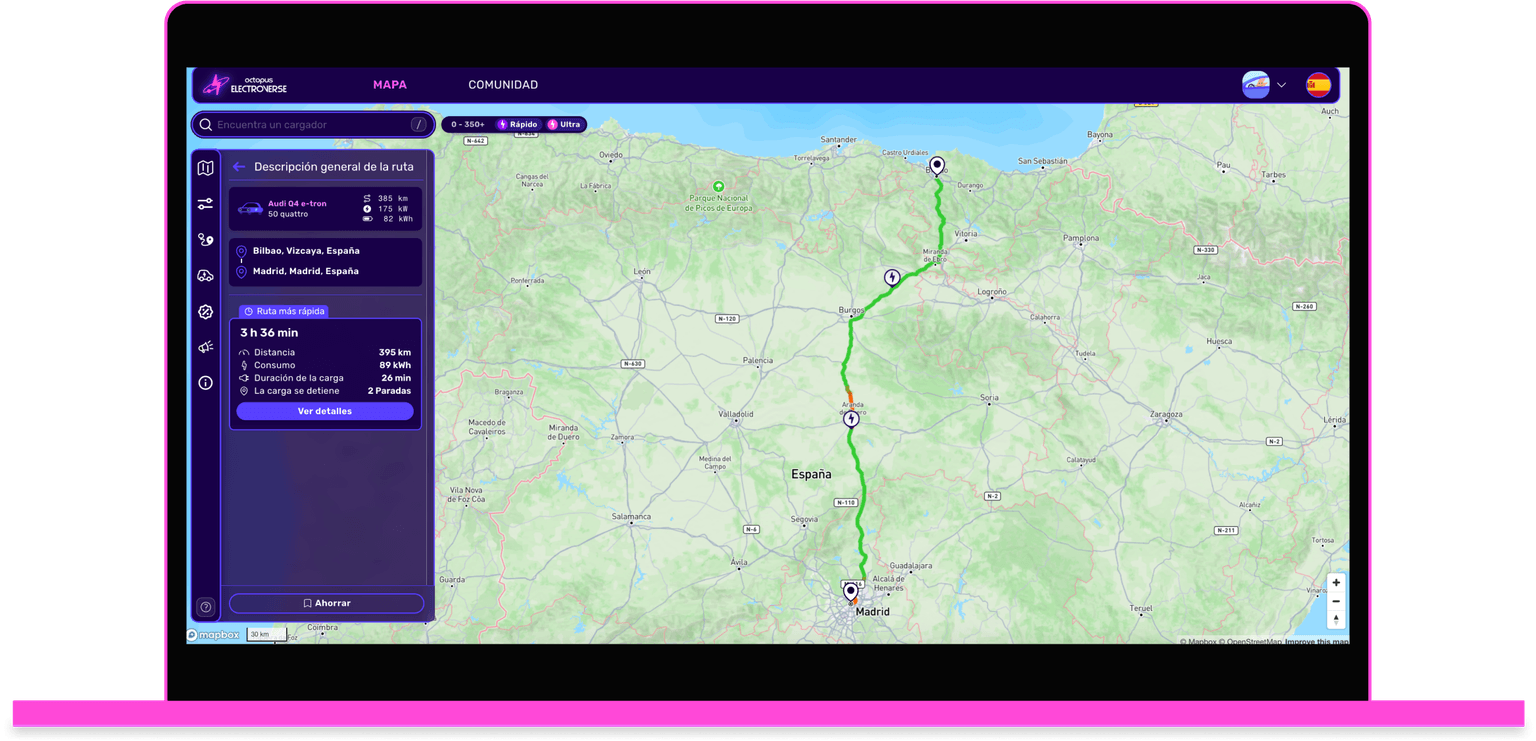Save the route with Ahorrar button
Viewport: 1536px width, 741px height.
[325, 602]
